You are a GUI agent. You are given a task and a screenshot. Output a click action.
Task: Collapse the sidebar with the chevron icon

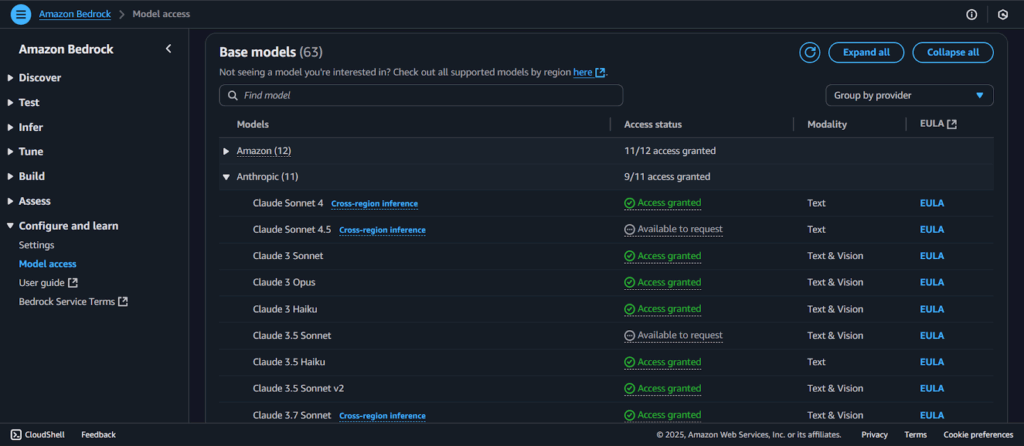click(x=168, y=49)
